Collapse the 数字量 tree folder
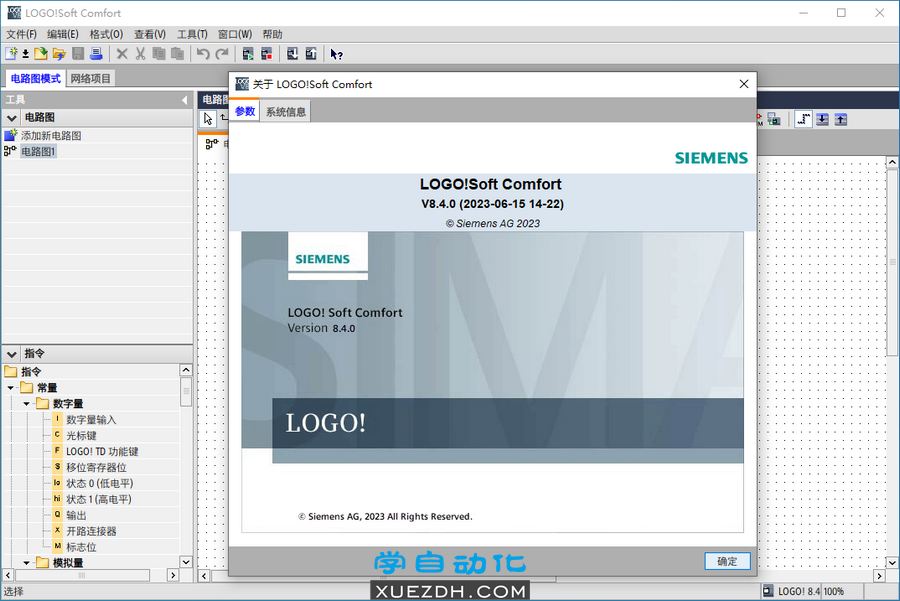This screenshot has height=601, width=900. (26, 404)
